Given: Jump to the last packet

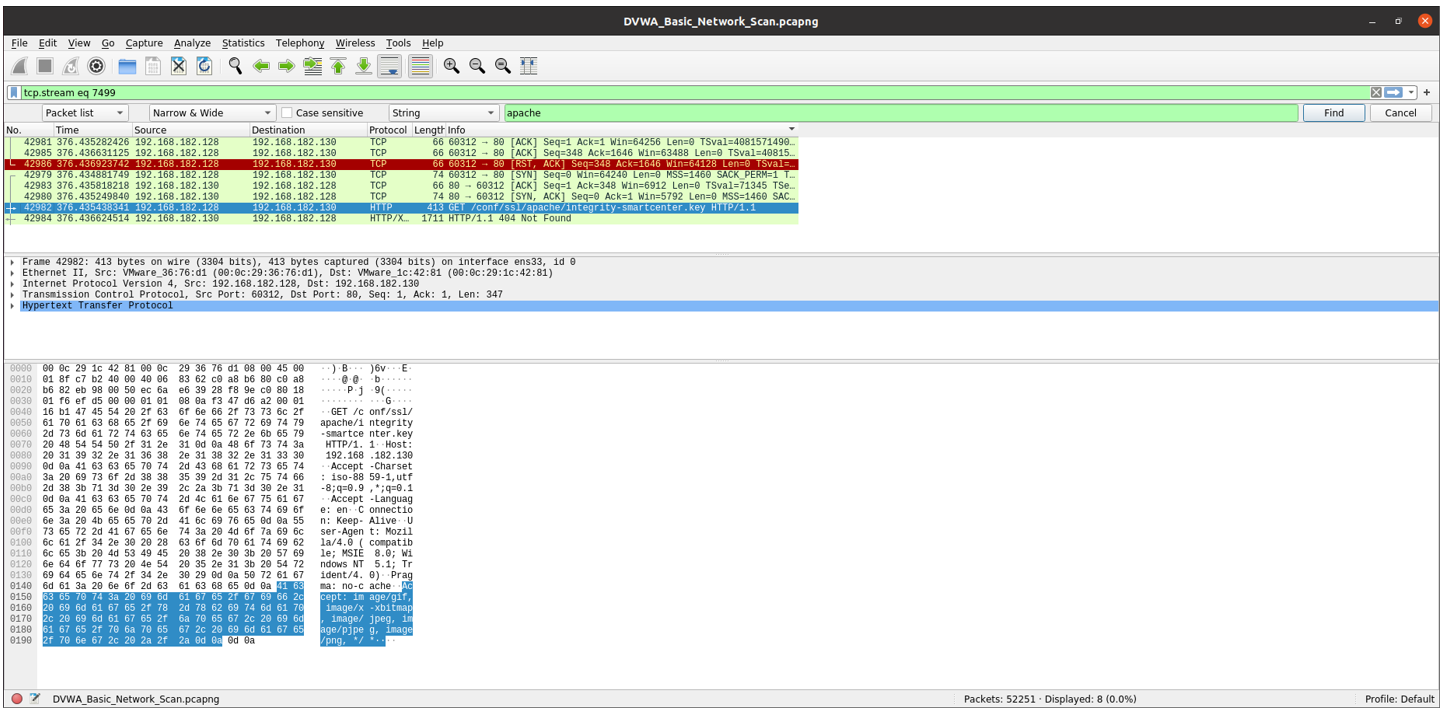Looking at the screenshot, I should click(364, 66).
